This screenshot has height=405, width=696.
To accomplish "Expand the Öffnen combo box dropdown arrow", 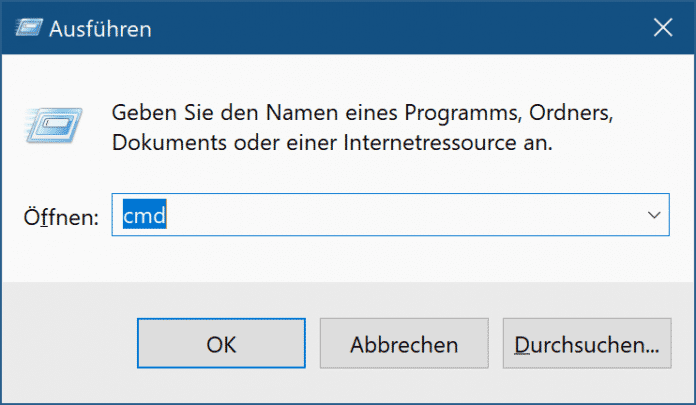I will 654,215.
